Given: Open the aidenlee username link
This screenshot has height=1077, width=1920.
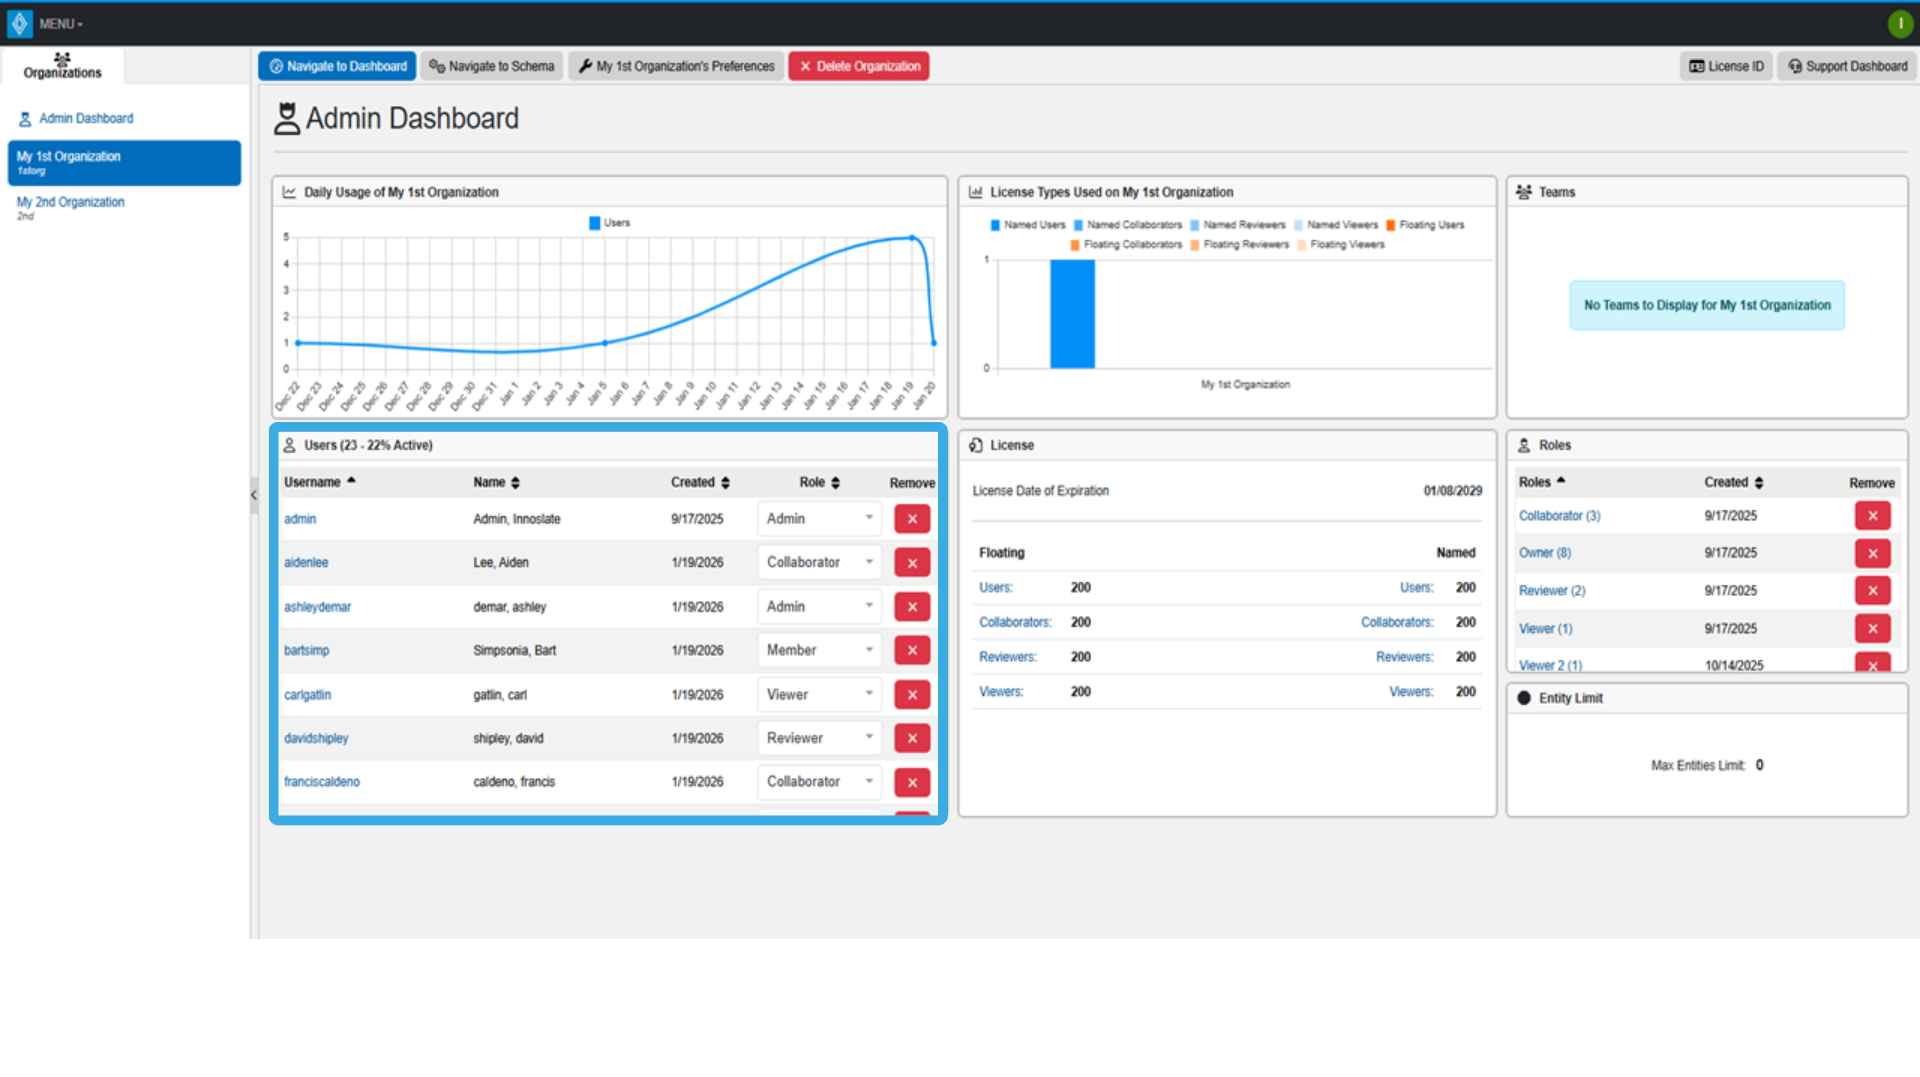Looking at the screenshot, I should (306, 563).
